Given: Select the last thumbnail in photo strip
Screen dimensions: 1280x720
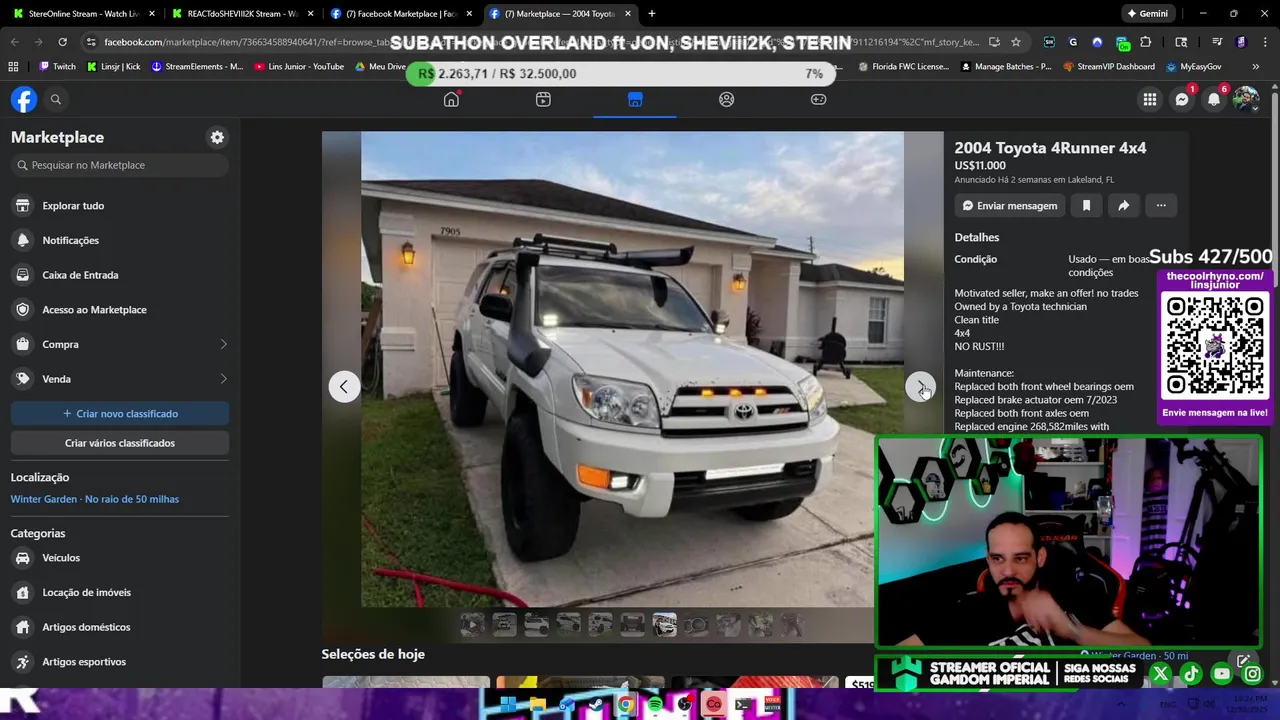Looking at the screenshot, I should (792, 625).
